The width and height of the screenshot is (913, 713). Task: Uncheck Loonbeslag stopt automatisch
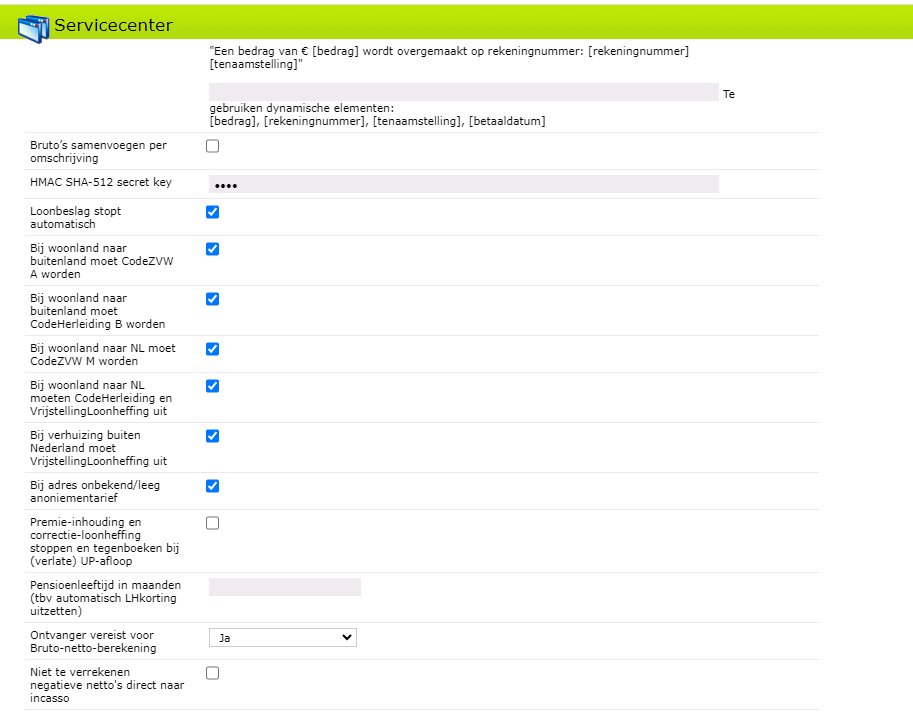[x=212, y=212]
